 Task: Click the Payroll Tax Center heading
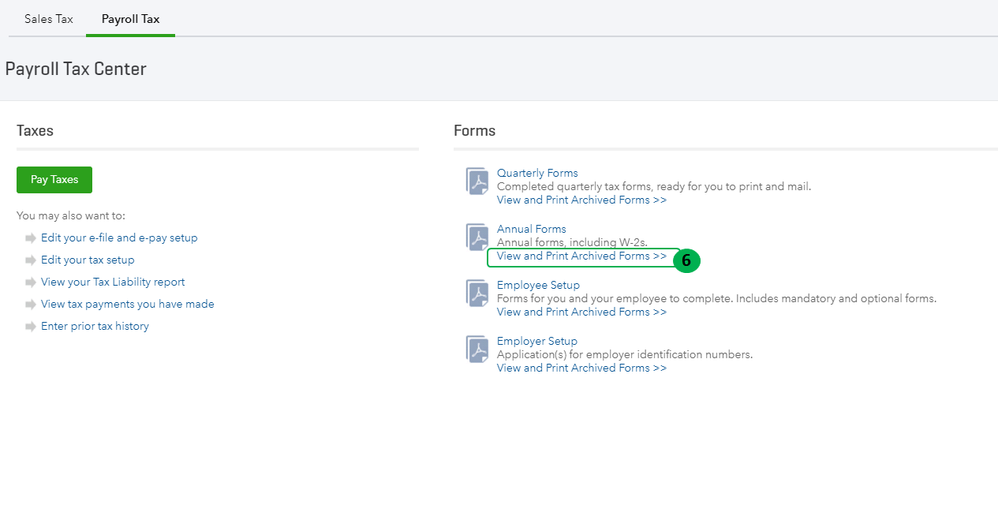[x=76, y=69]
